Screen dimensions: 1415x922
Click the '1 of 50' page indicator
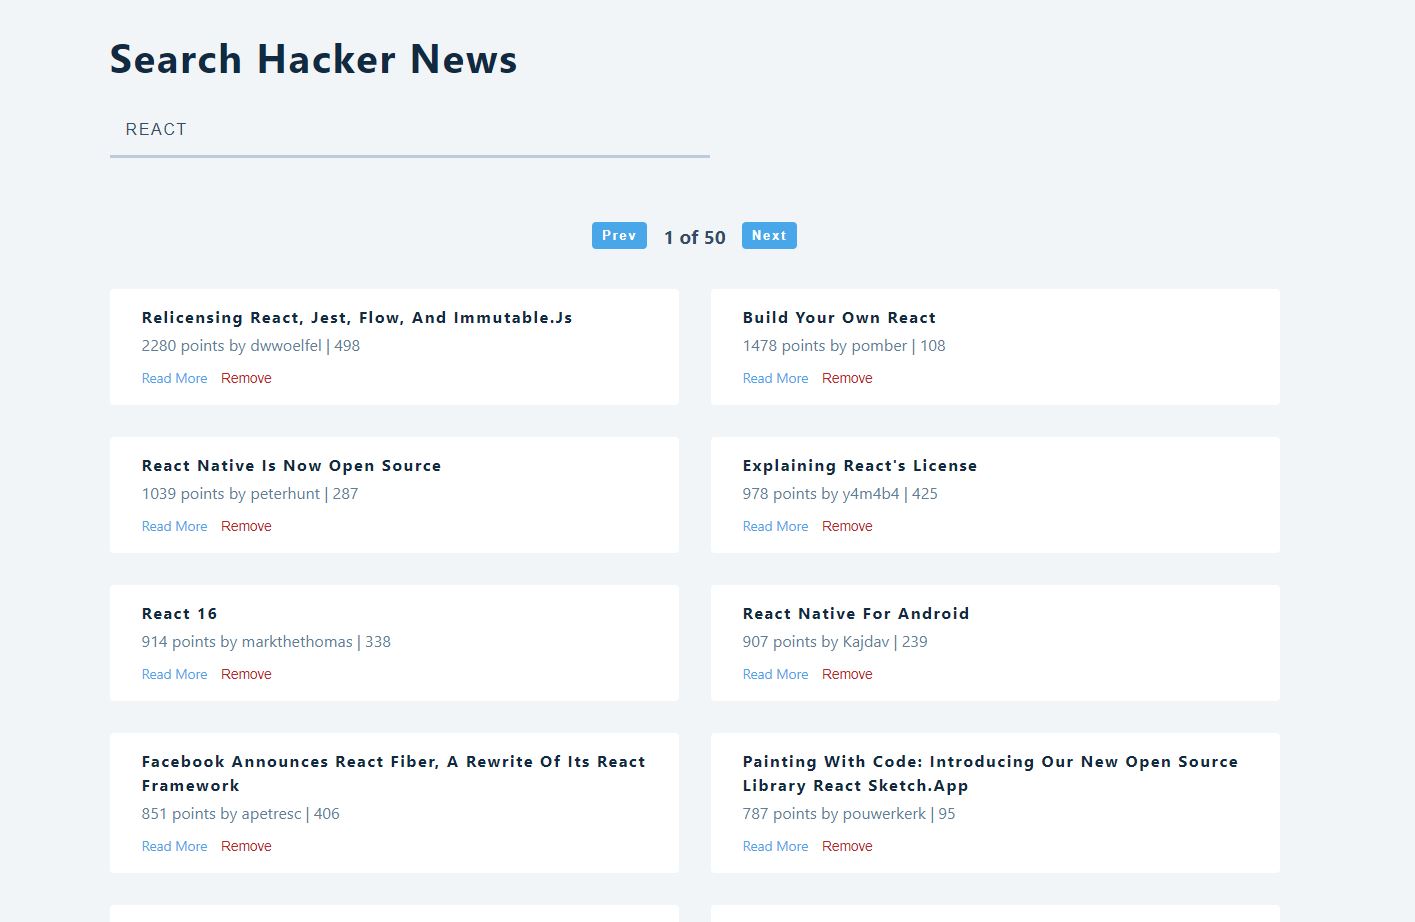tap(695, 237)
